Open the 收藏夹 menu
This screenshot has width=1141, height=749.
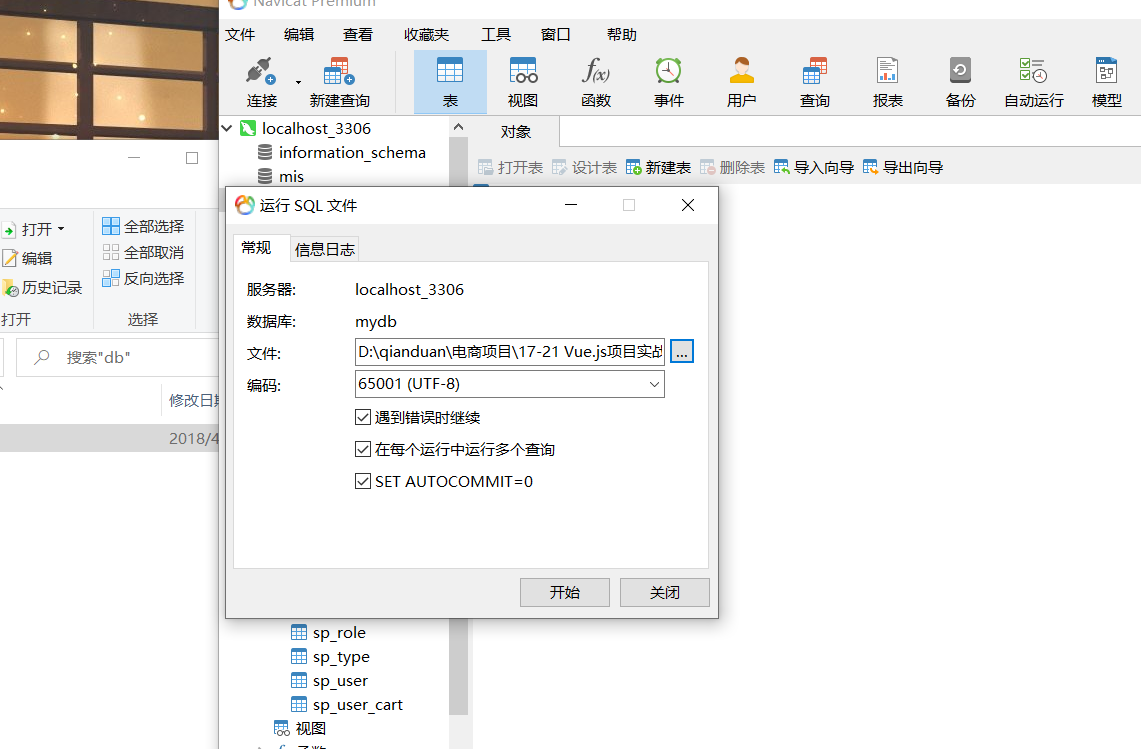click(x=426, y=34)
